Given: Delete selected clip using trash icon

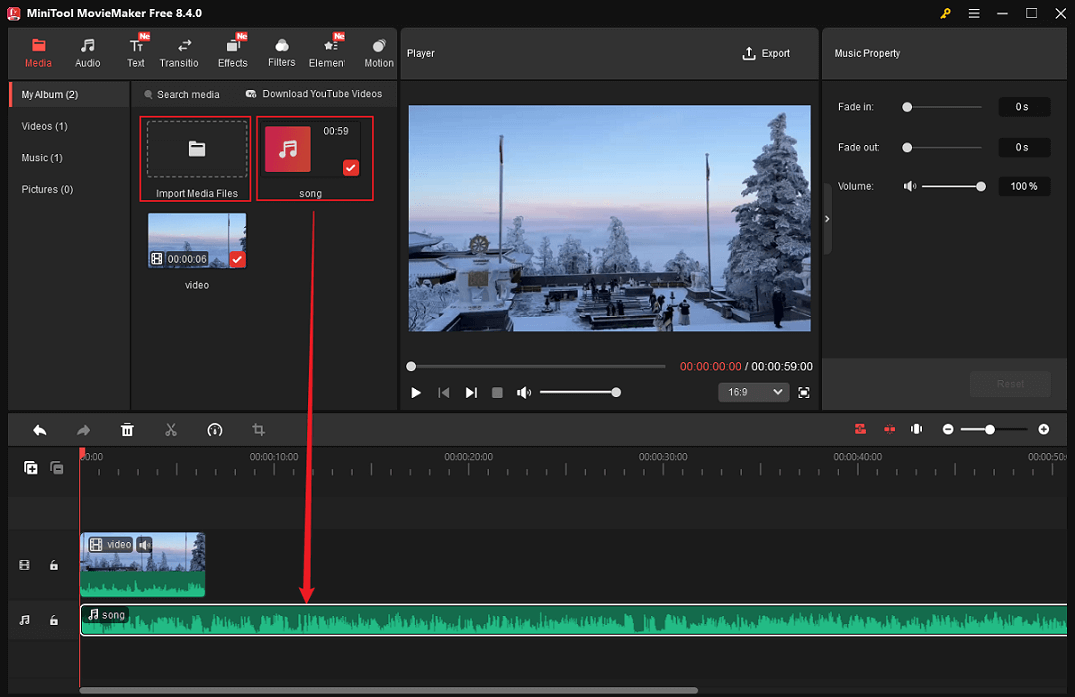Looking at the screenshot, I should [x=127, y=429].
